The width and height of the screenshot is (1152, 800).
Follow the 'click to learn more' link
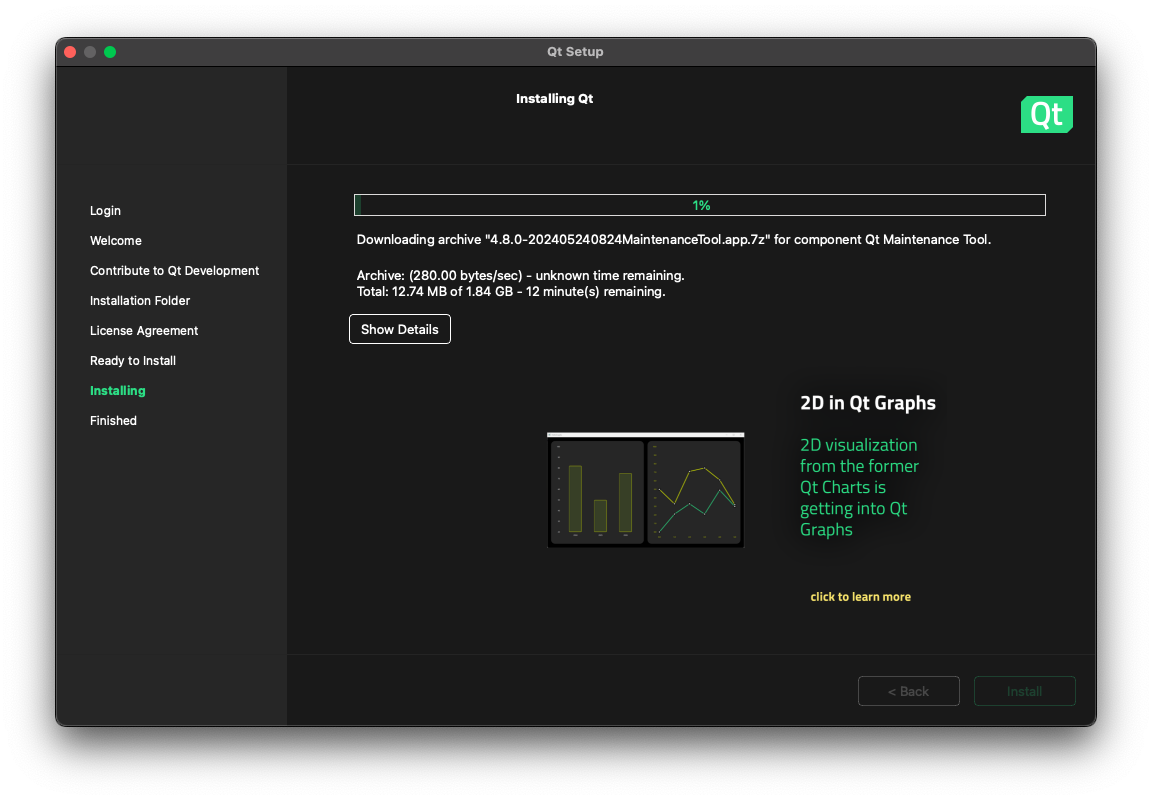[860, 597]
